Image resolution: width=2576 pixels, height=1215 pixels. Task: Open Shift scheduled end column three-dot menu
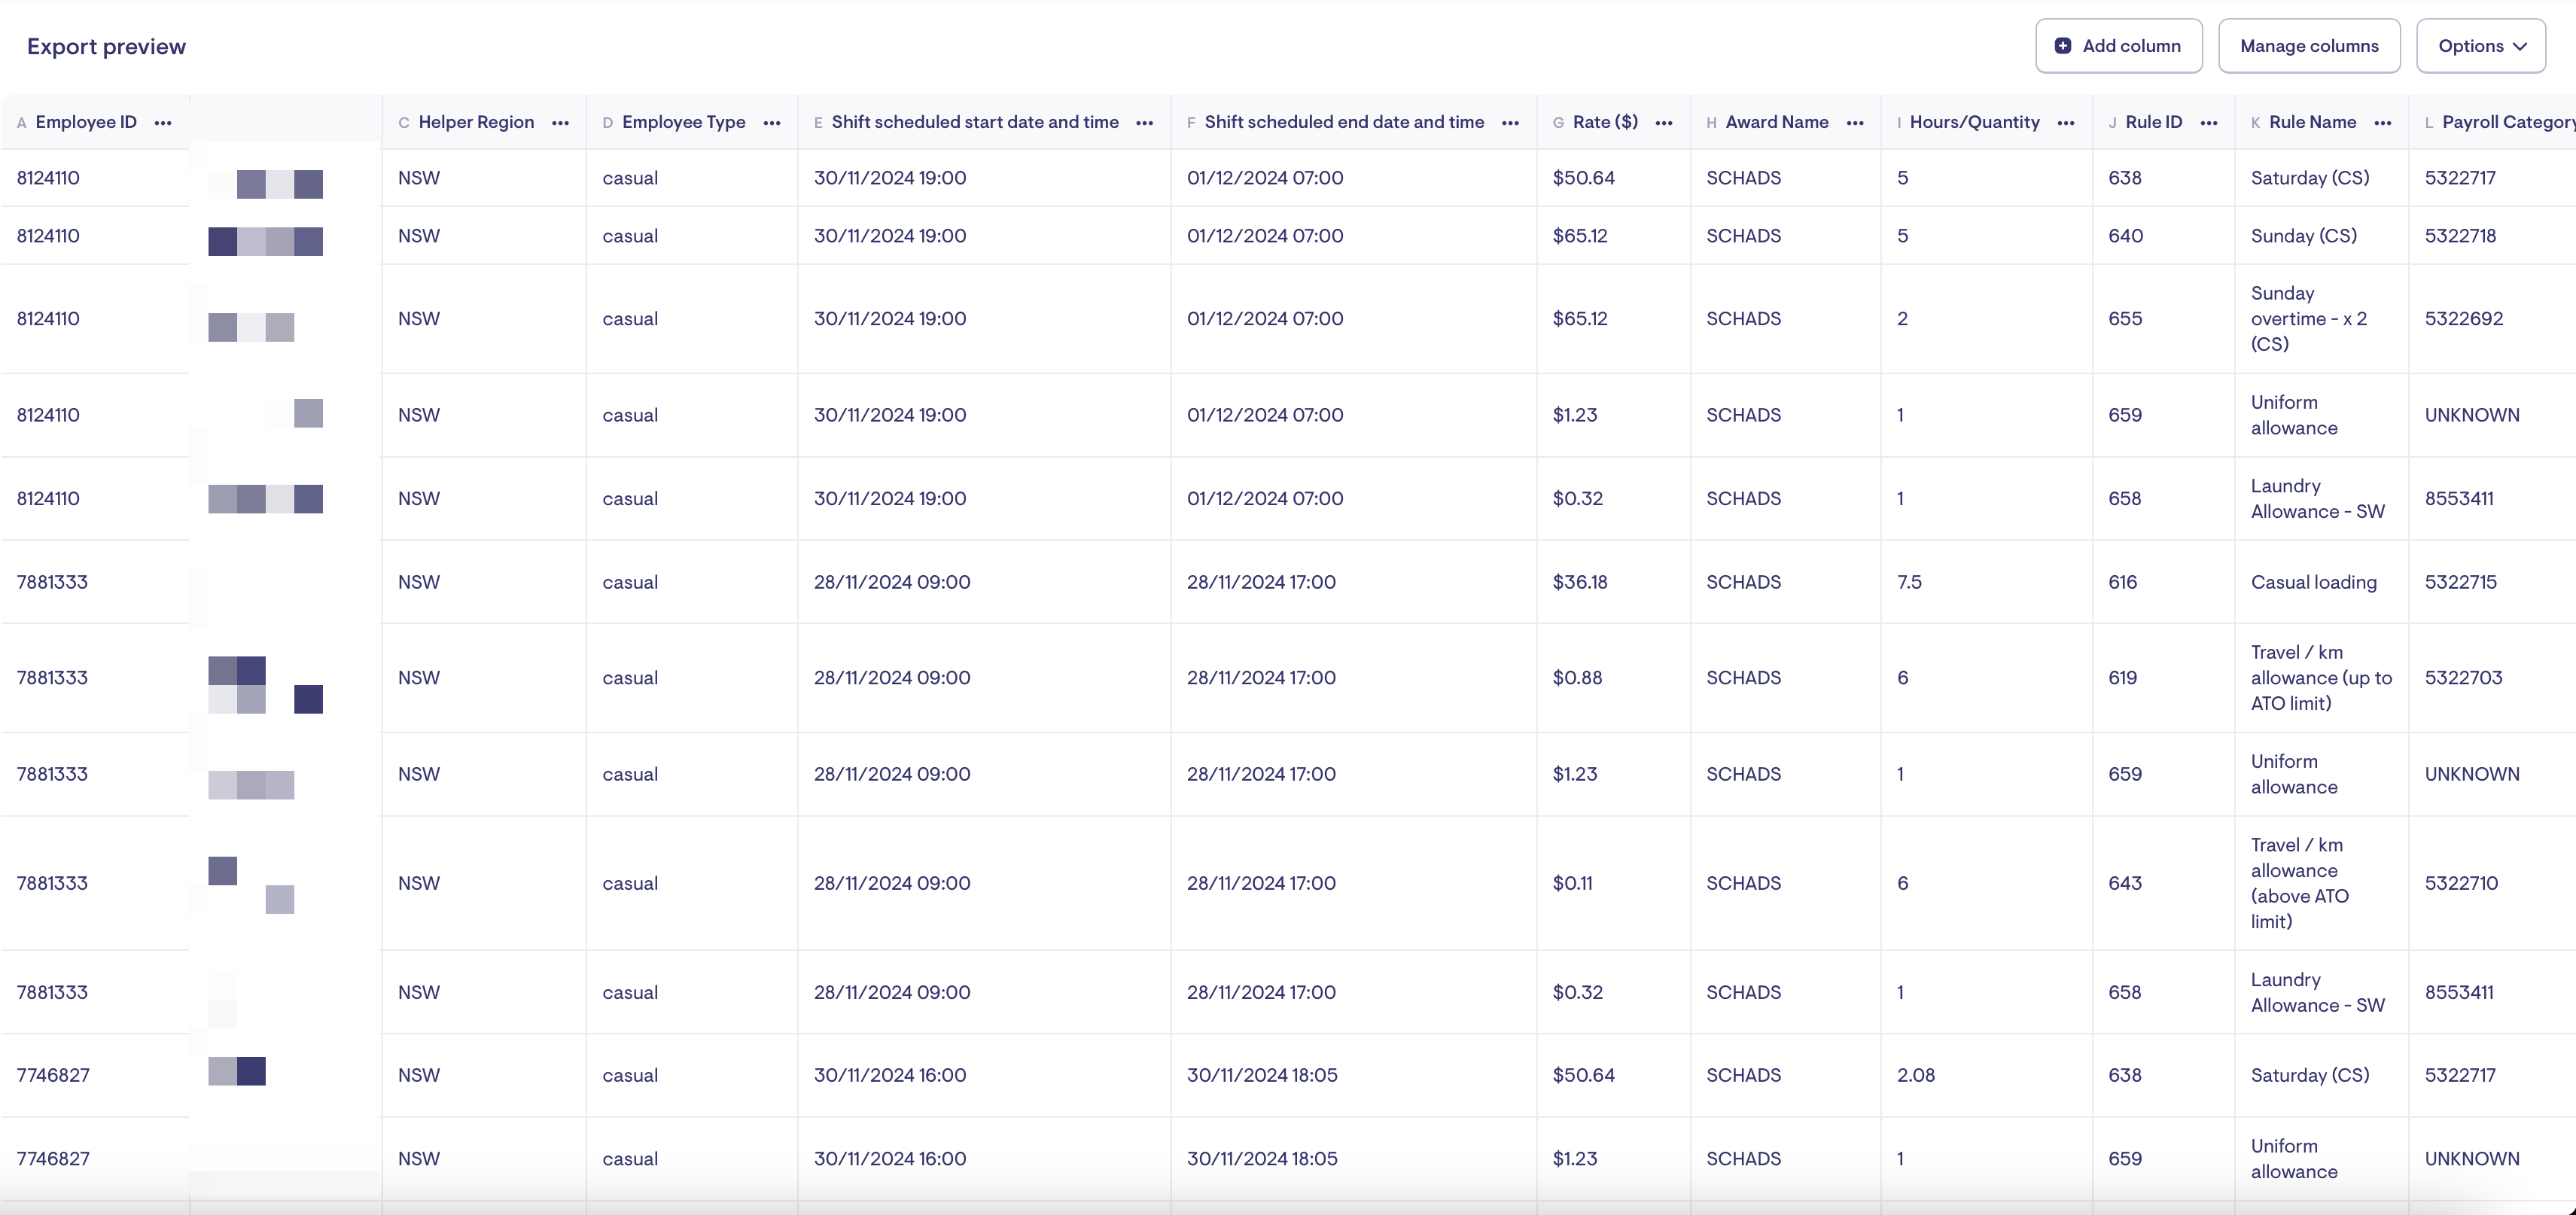1510,122
